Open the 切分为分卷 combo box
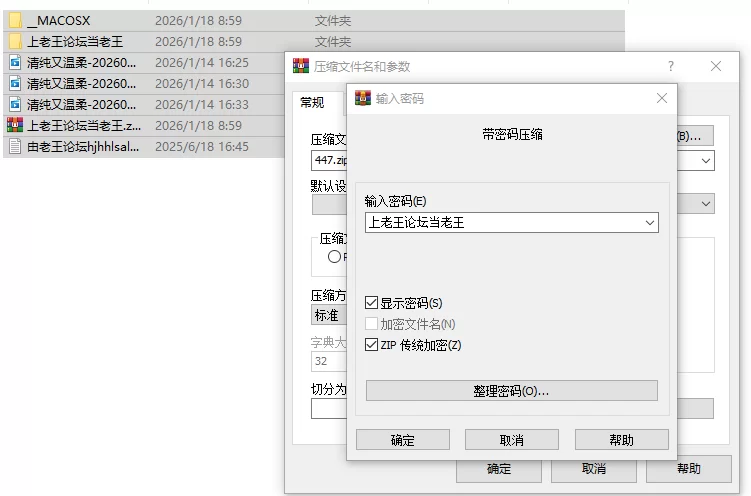751x496 pixels. coord(329,408)
